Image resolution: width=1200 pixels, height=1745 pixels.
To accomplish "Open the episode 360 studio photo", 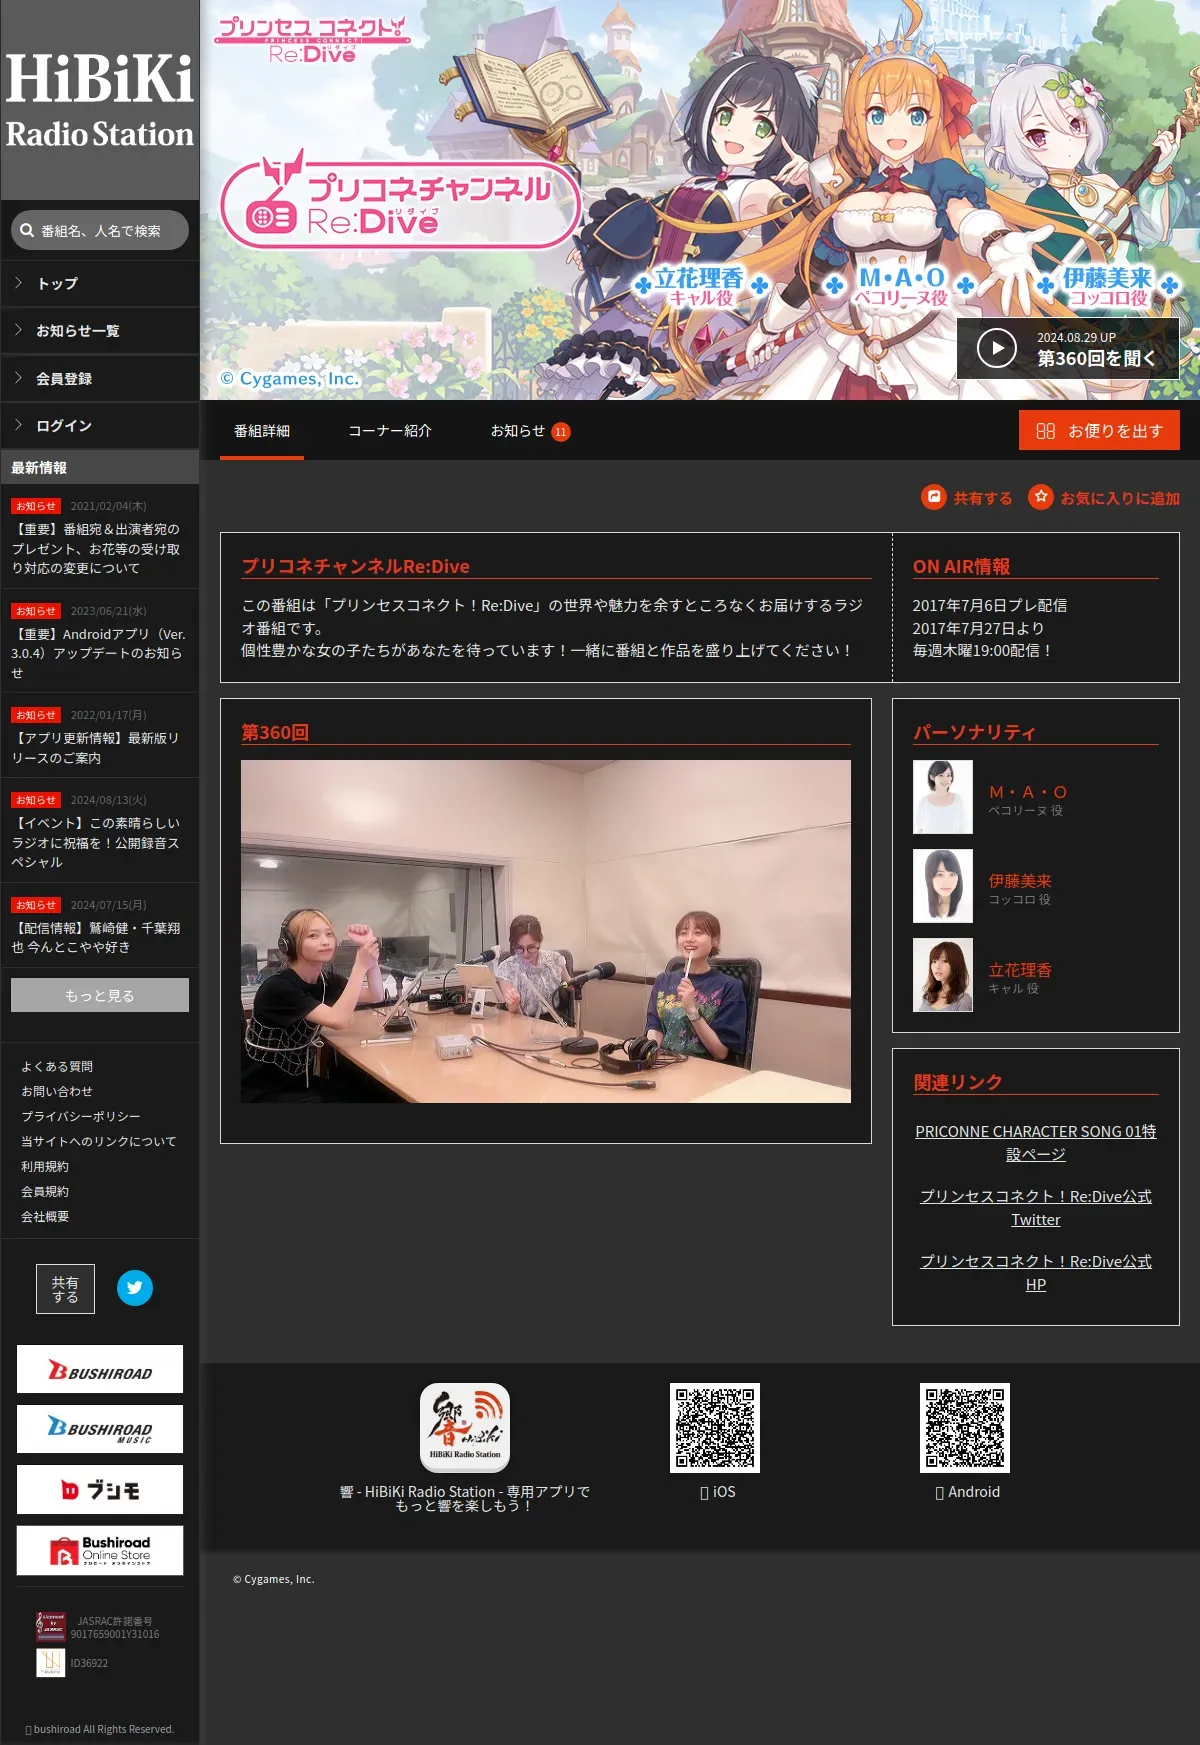I will (x=546, y=932).
